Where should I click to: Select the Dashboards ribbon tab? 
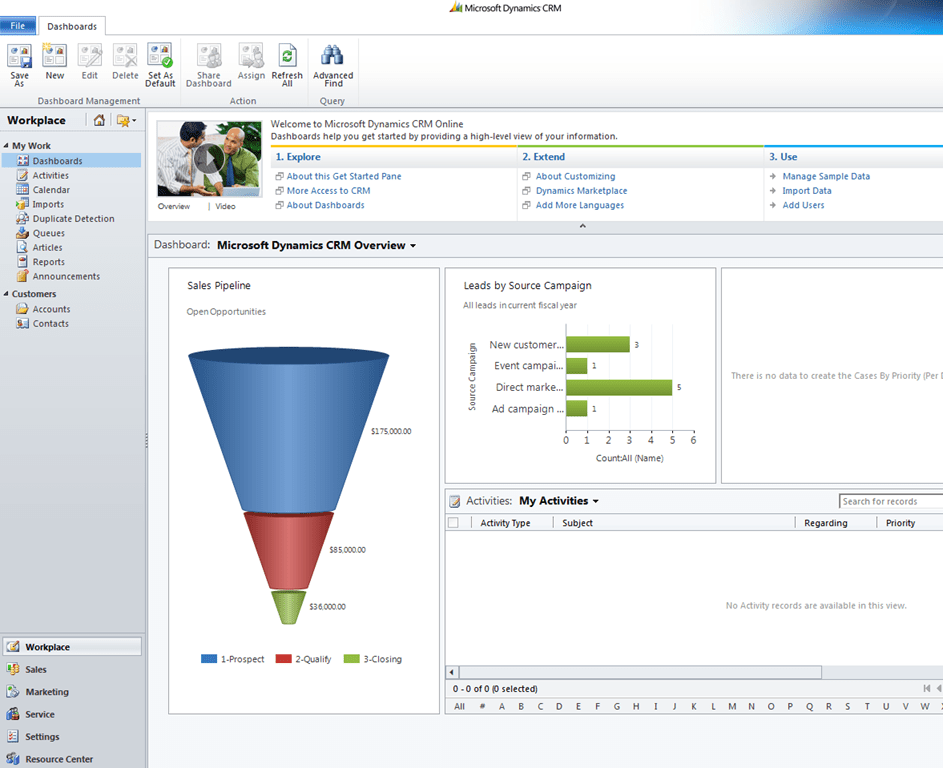click(72, 26)
